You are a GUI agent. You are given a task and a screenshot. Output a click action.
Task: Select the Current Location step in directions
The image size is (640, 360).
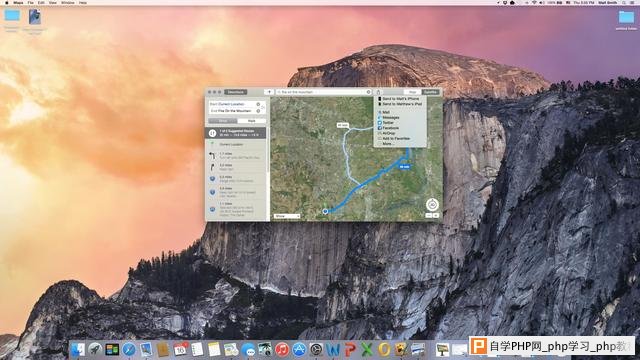pos(236,144)
